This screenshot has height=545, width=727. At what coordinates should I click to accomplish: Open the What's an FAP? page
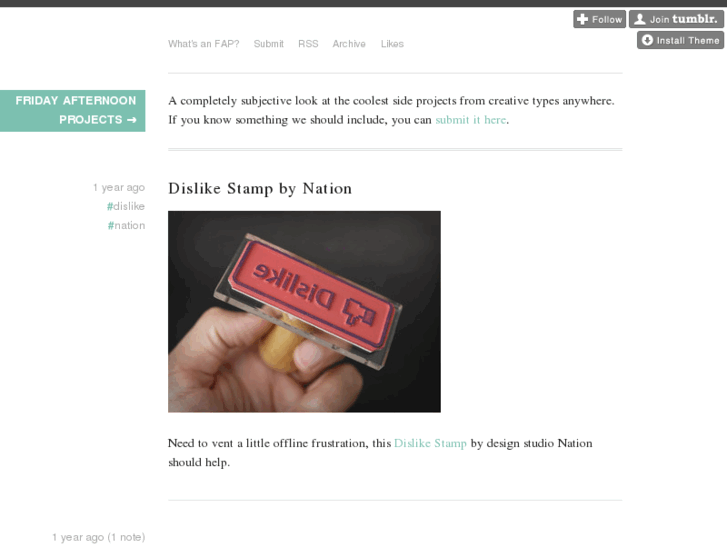click(x=204, y=44)
